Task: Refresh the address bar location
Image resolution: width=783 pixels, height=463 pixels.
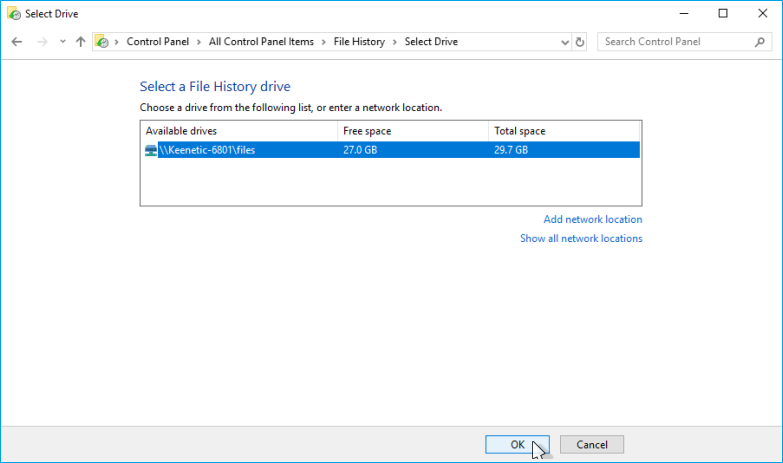Action: coord(581,42)
